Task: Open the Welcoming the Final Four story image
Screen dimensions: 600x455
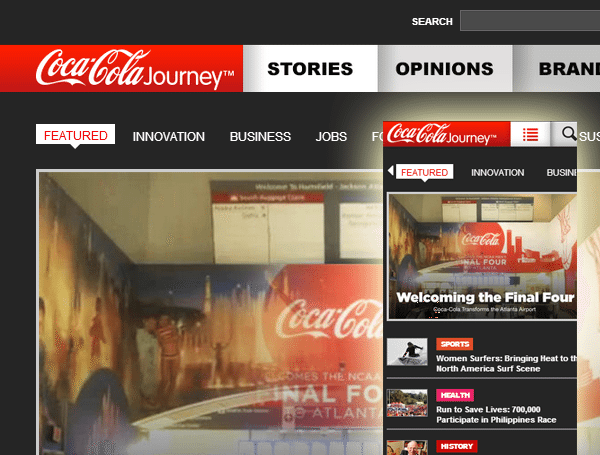Action: 482,256
